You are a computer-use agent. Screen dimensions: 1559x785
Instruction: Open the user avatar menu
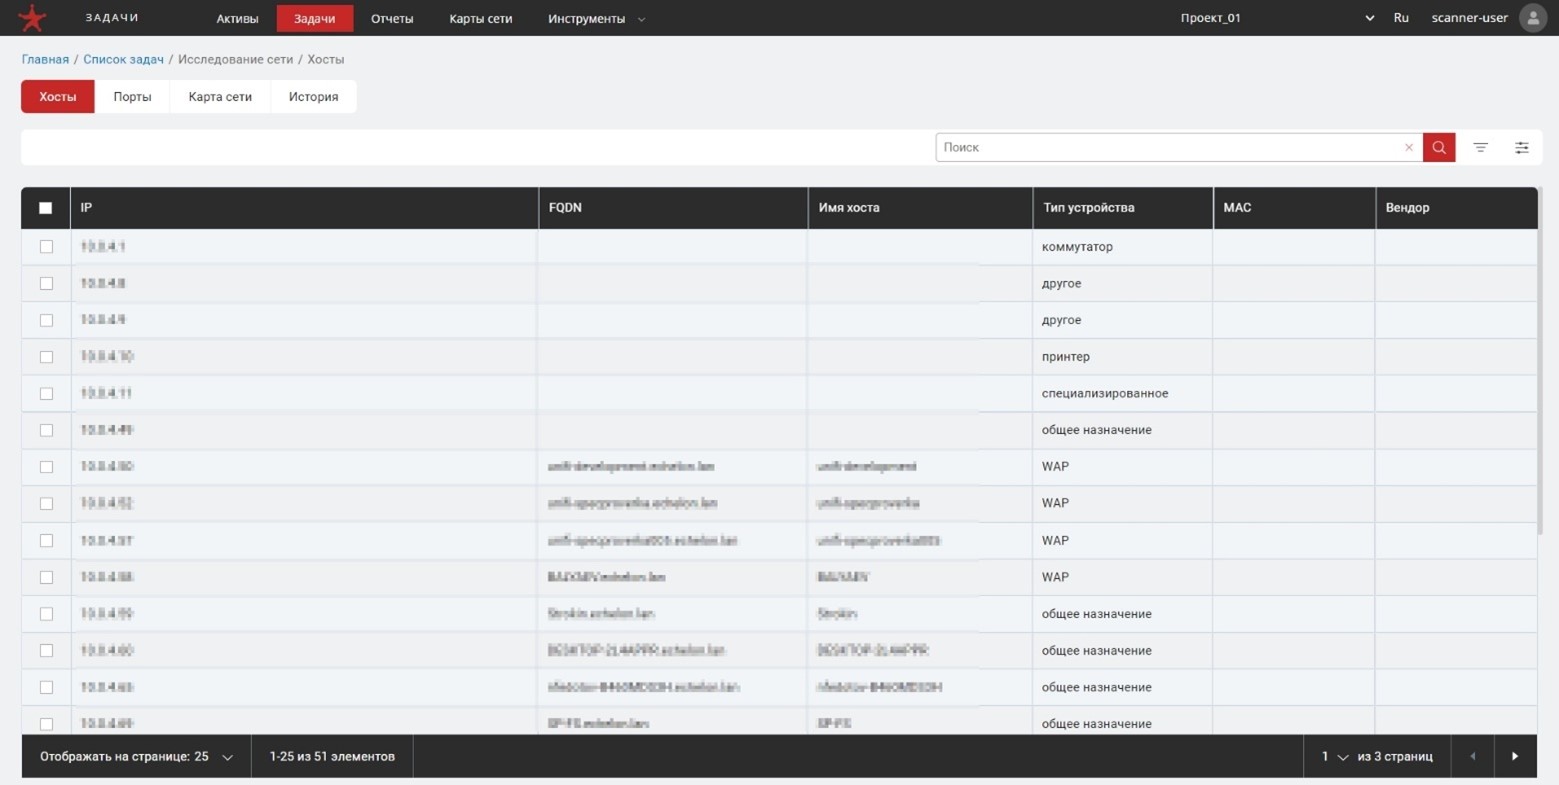(x=1533, y=18)
